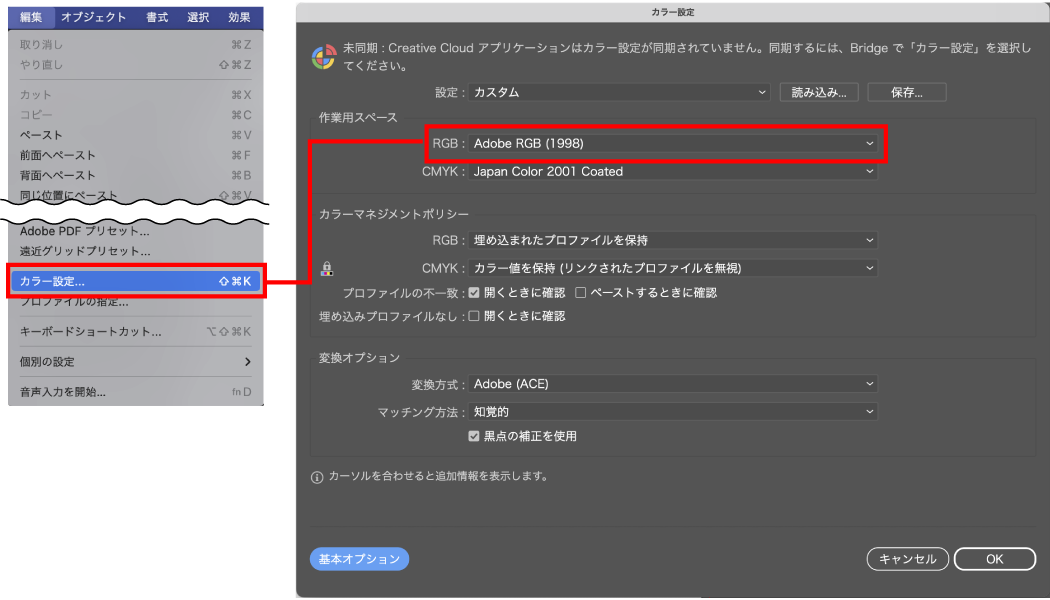Open RGB policy 埋め込まれたプロファイルを保持 dropdown
This screenshot has width=1050, height=600.
672,240
